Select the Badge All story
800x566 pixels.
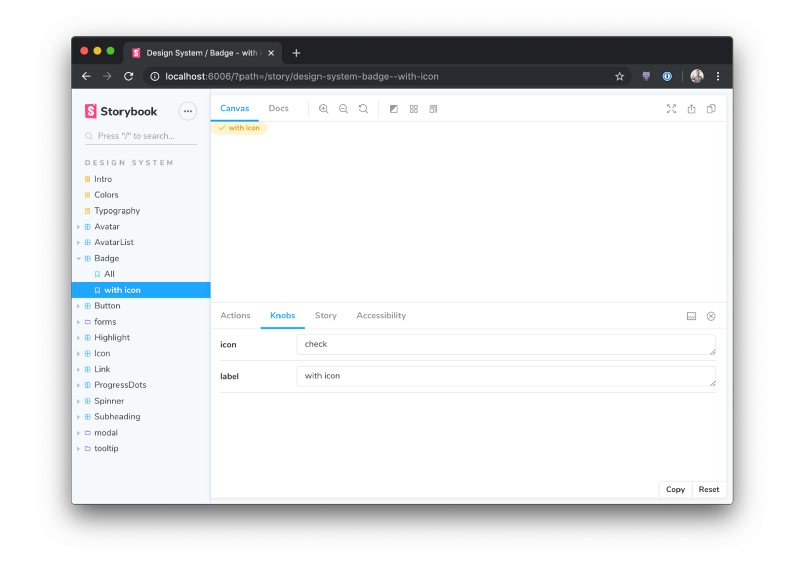pos(109,274)
